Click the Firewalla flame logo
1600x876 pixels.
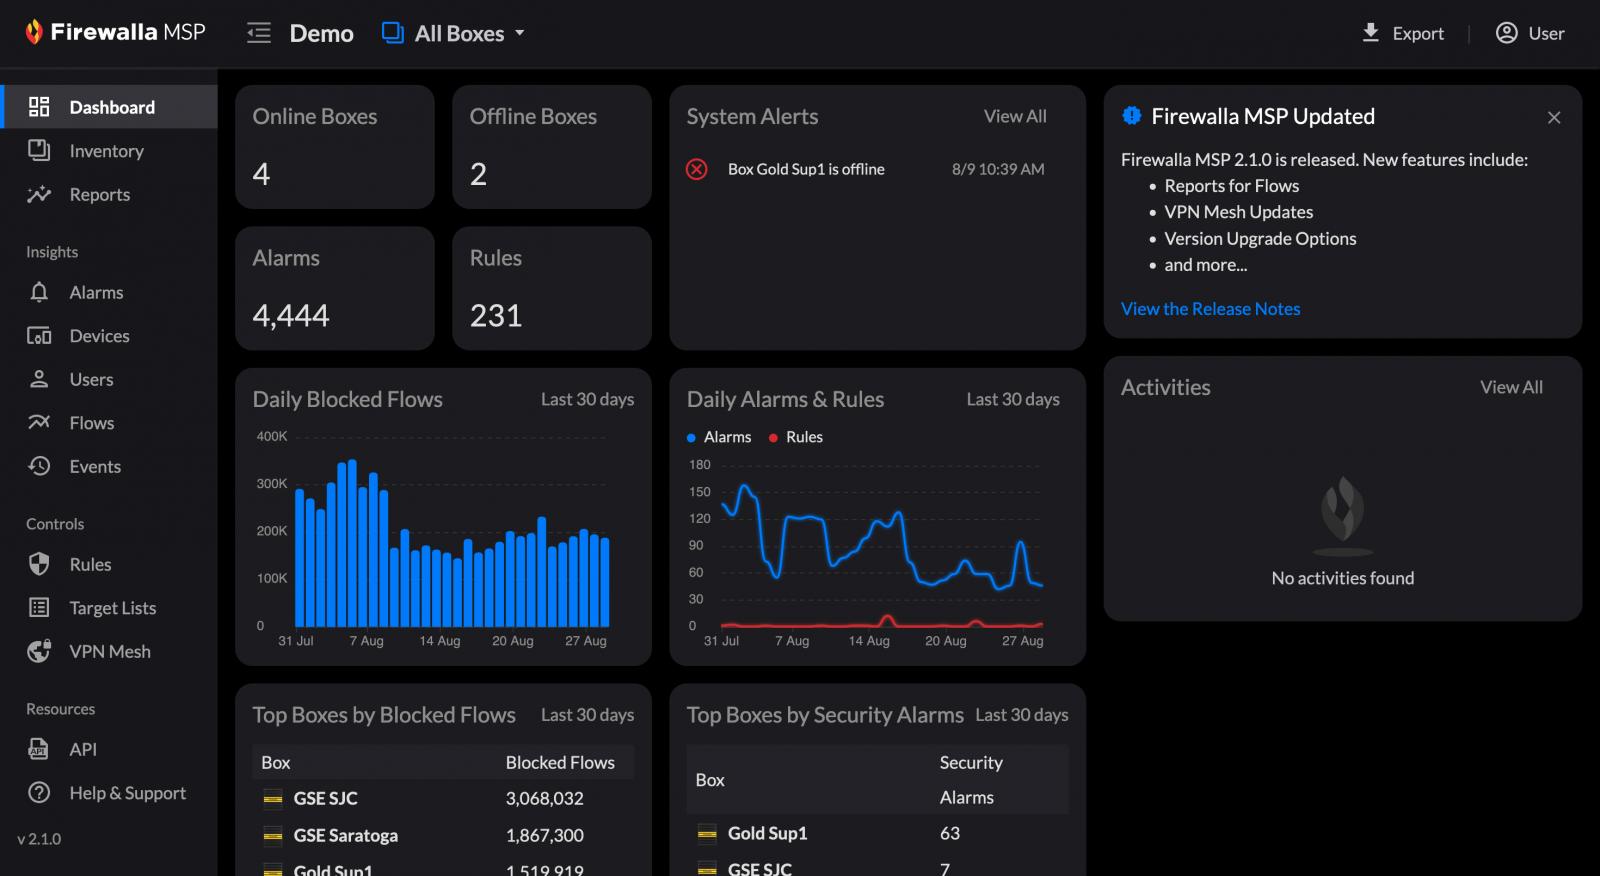click(34, 32)
